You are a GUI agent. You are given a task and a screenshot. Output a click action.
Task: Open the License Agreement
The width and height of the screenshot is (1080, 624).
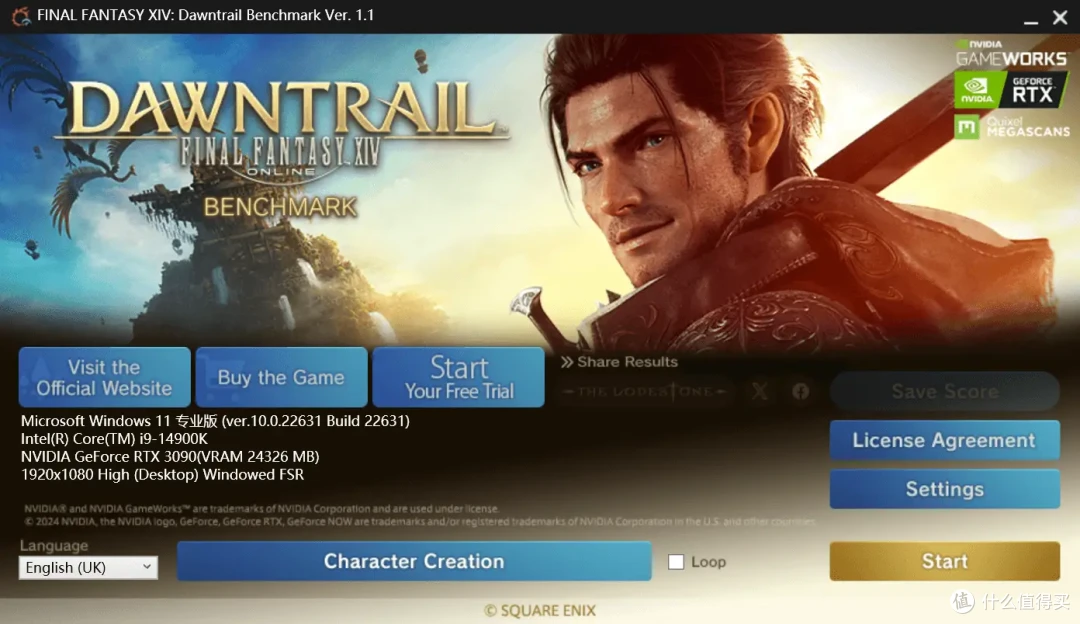[944, 440]
